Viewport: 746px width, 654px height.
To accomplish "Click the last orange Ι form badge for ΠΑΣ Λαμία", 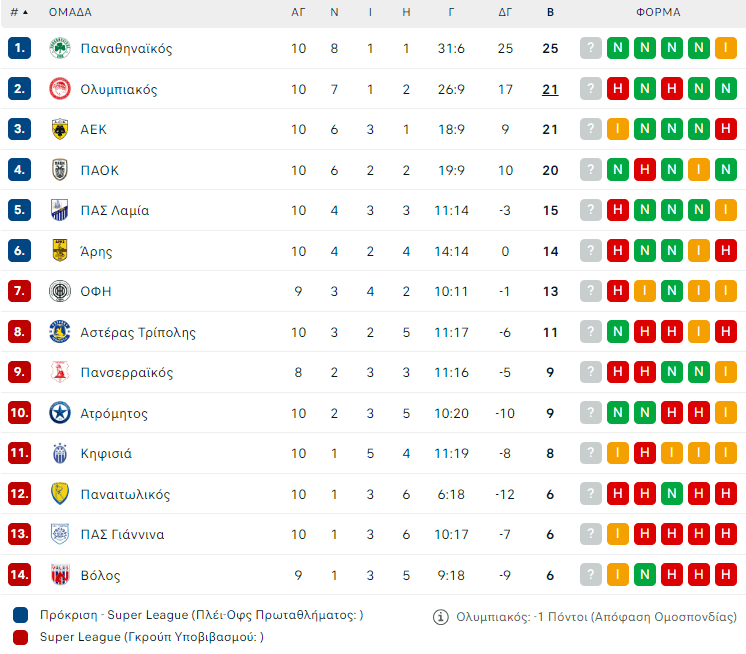I will [726, 210].
